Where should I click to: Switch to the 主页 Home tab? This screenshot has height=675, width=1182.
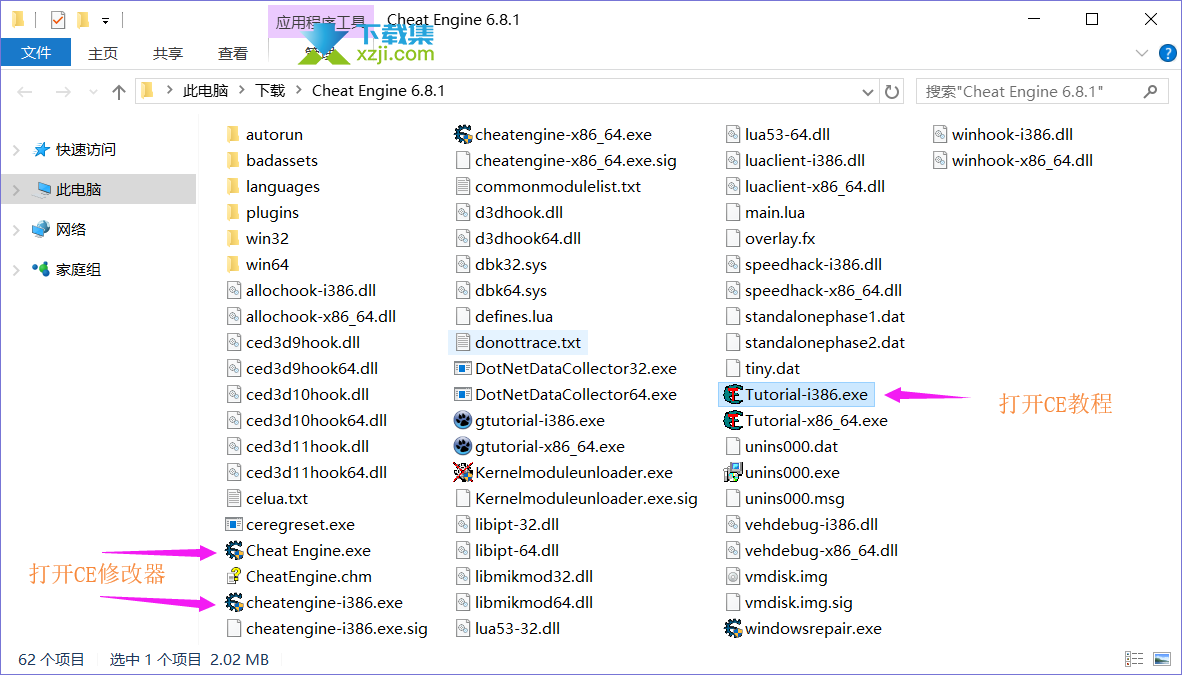(103, 53)
